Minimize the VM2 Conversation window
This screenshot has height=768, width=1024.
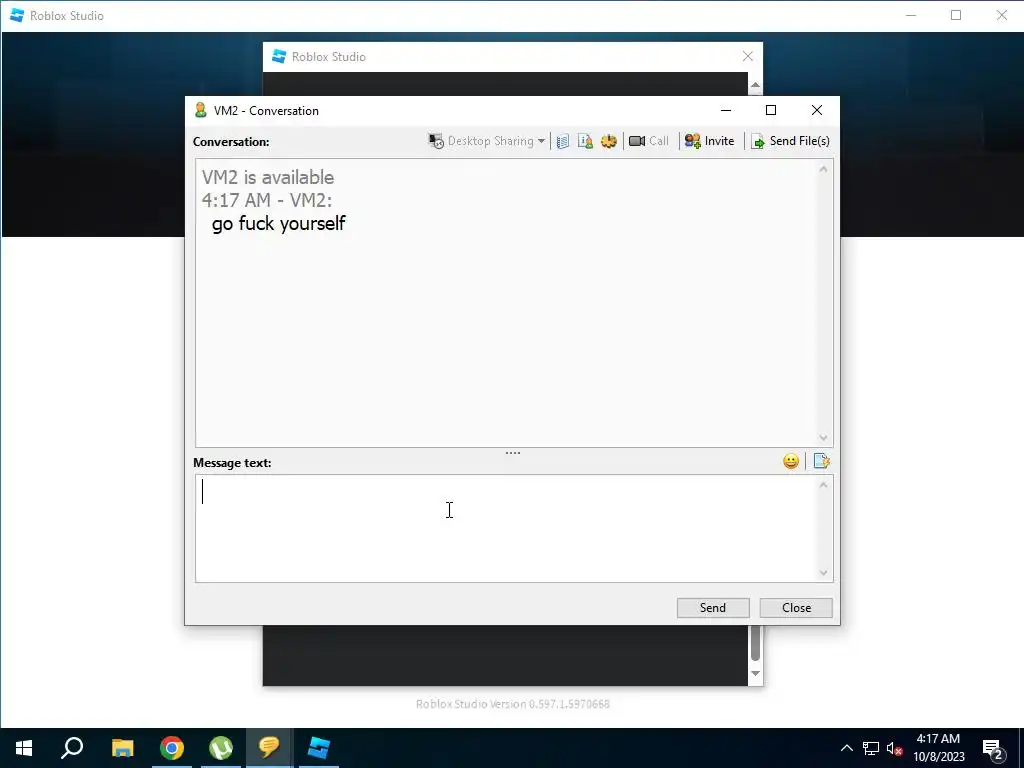pyautogui.click(x=726, y=110)
